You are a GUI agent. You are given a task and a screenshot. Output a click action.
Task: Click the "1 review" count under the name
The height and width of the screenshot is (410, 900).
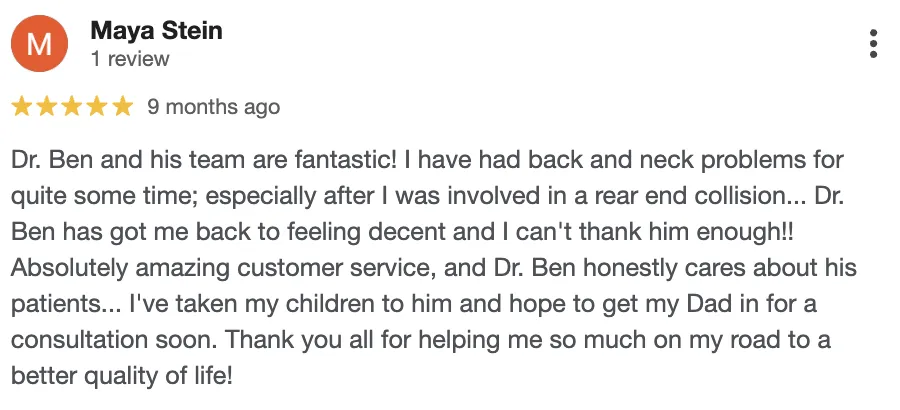(x=130, y=59)
